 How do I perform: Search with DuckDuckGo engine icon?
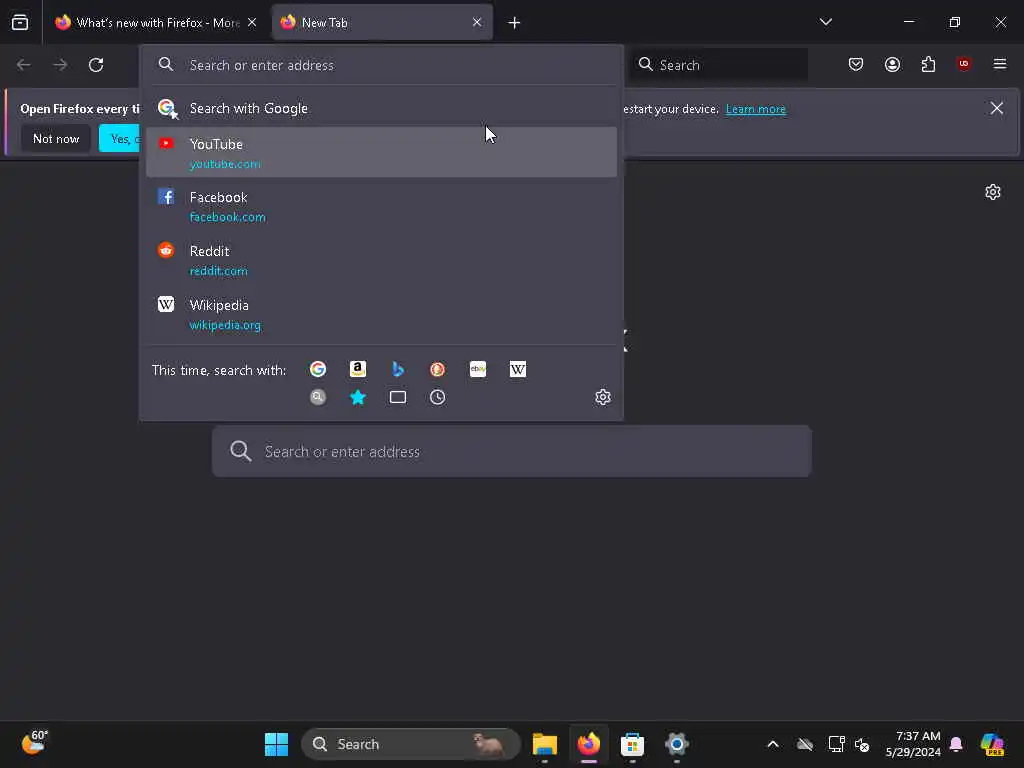438,370
